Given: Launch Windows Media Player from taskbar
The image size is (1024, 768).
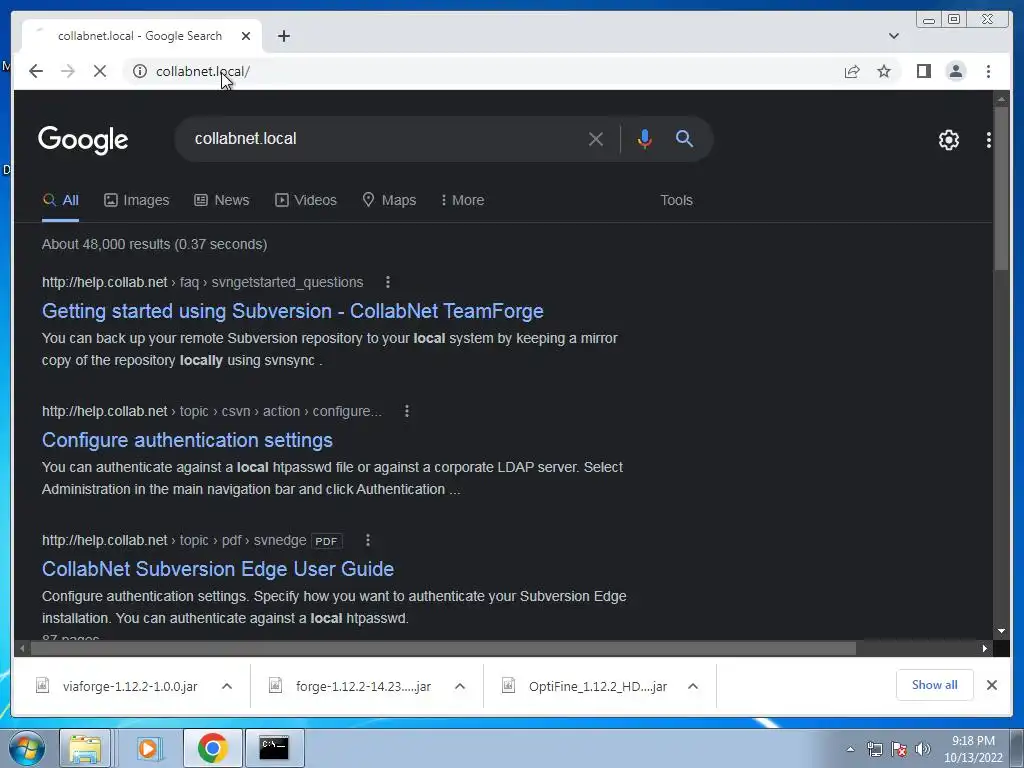Looking at the screenshot, I should [149, 748].
